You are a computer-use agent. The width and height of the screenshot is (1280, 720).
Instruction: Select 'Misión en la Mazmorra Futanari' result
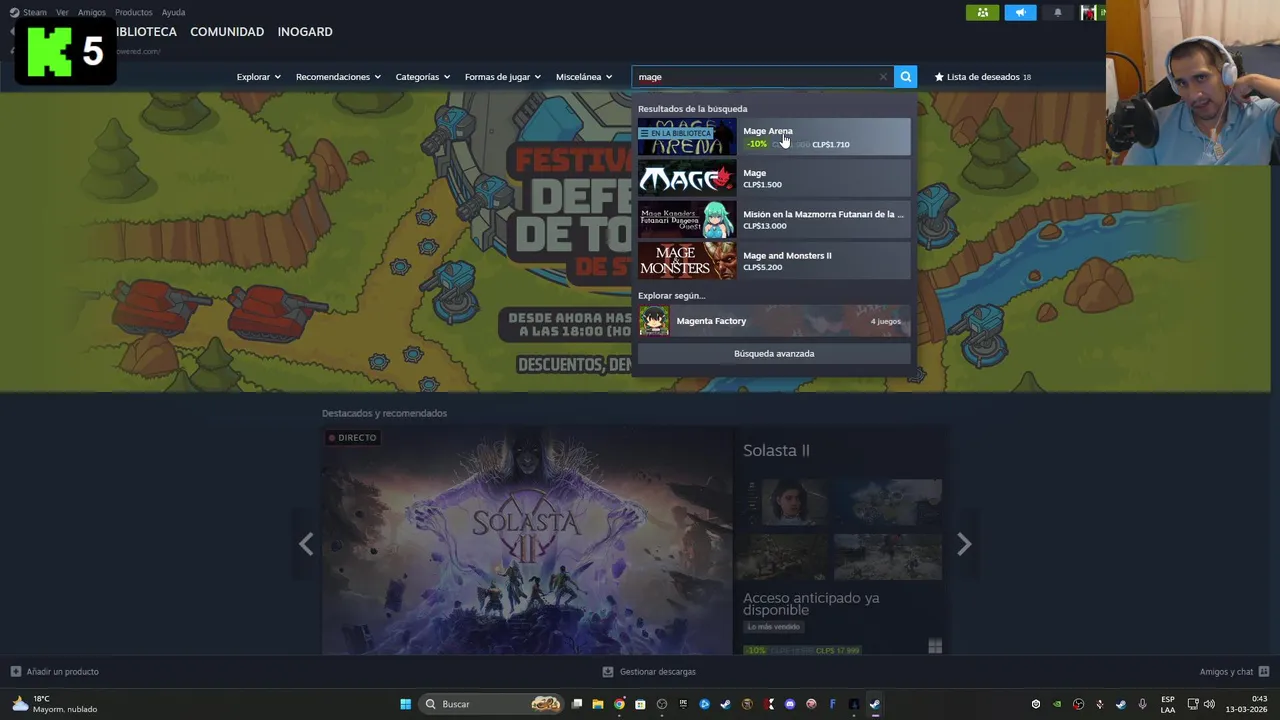(x=774, y=220)
